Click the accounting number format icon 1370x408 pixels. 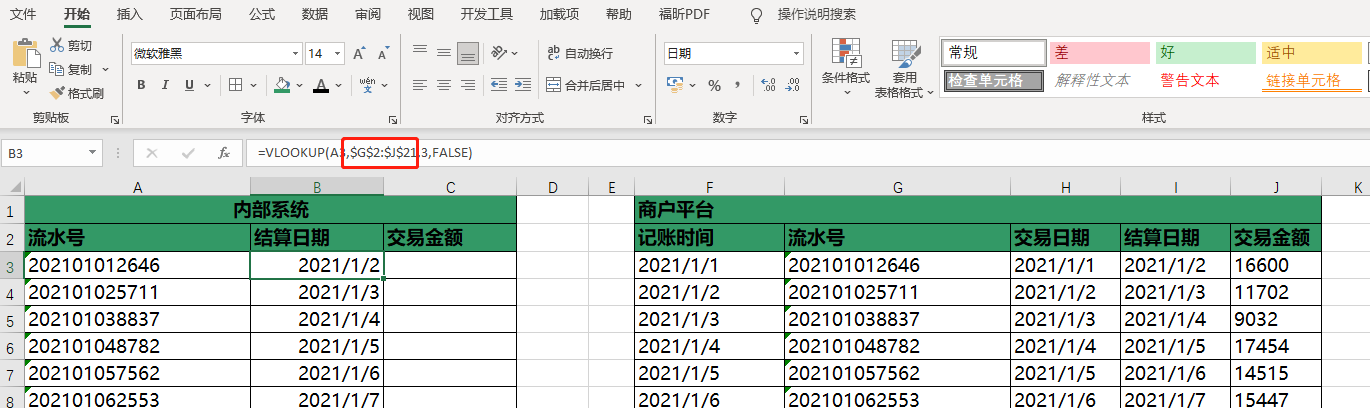675,85
